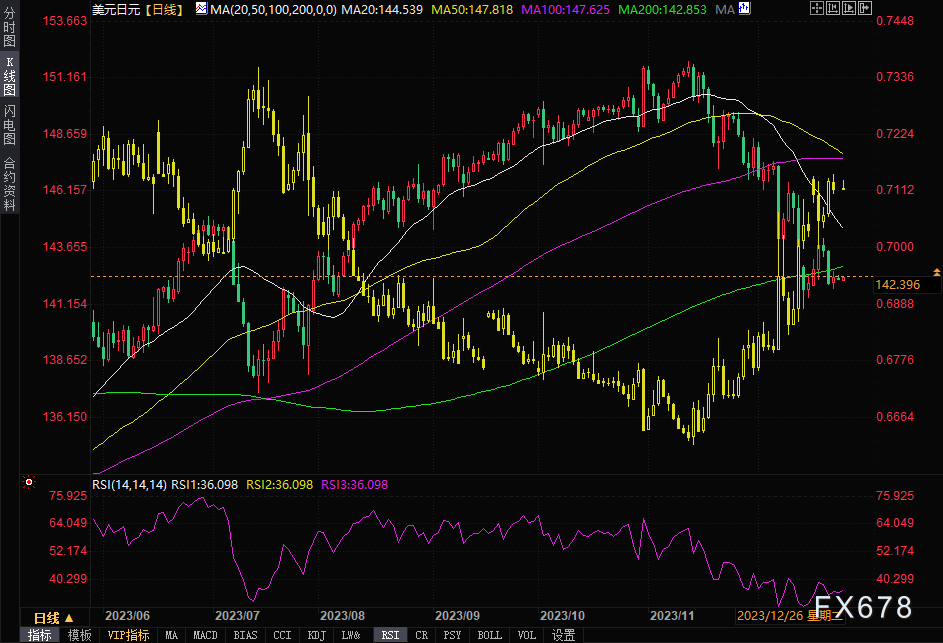Switch to the 模板 tab
The height and width of the screenshot is (643, 943).
pos(79,635)
